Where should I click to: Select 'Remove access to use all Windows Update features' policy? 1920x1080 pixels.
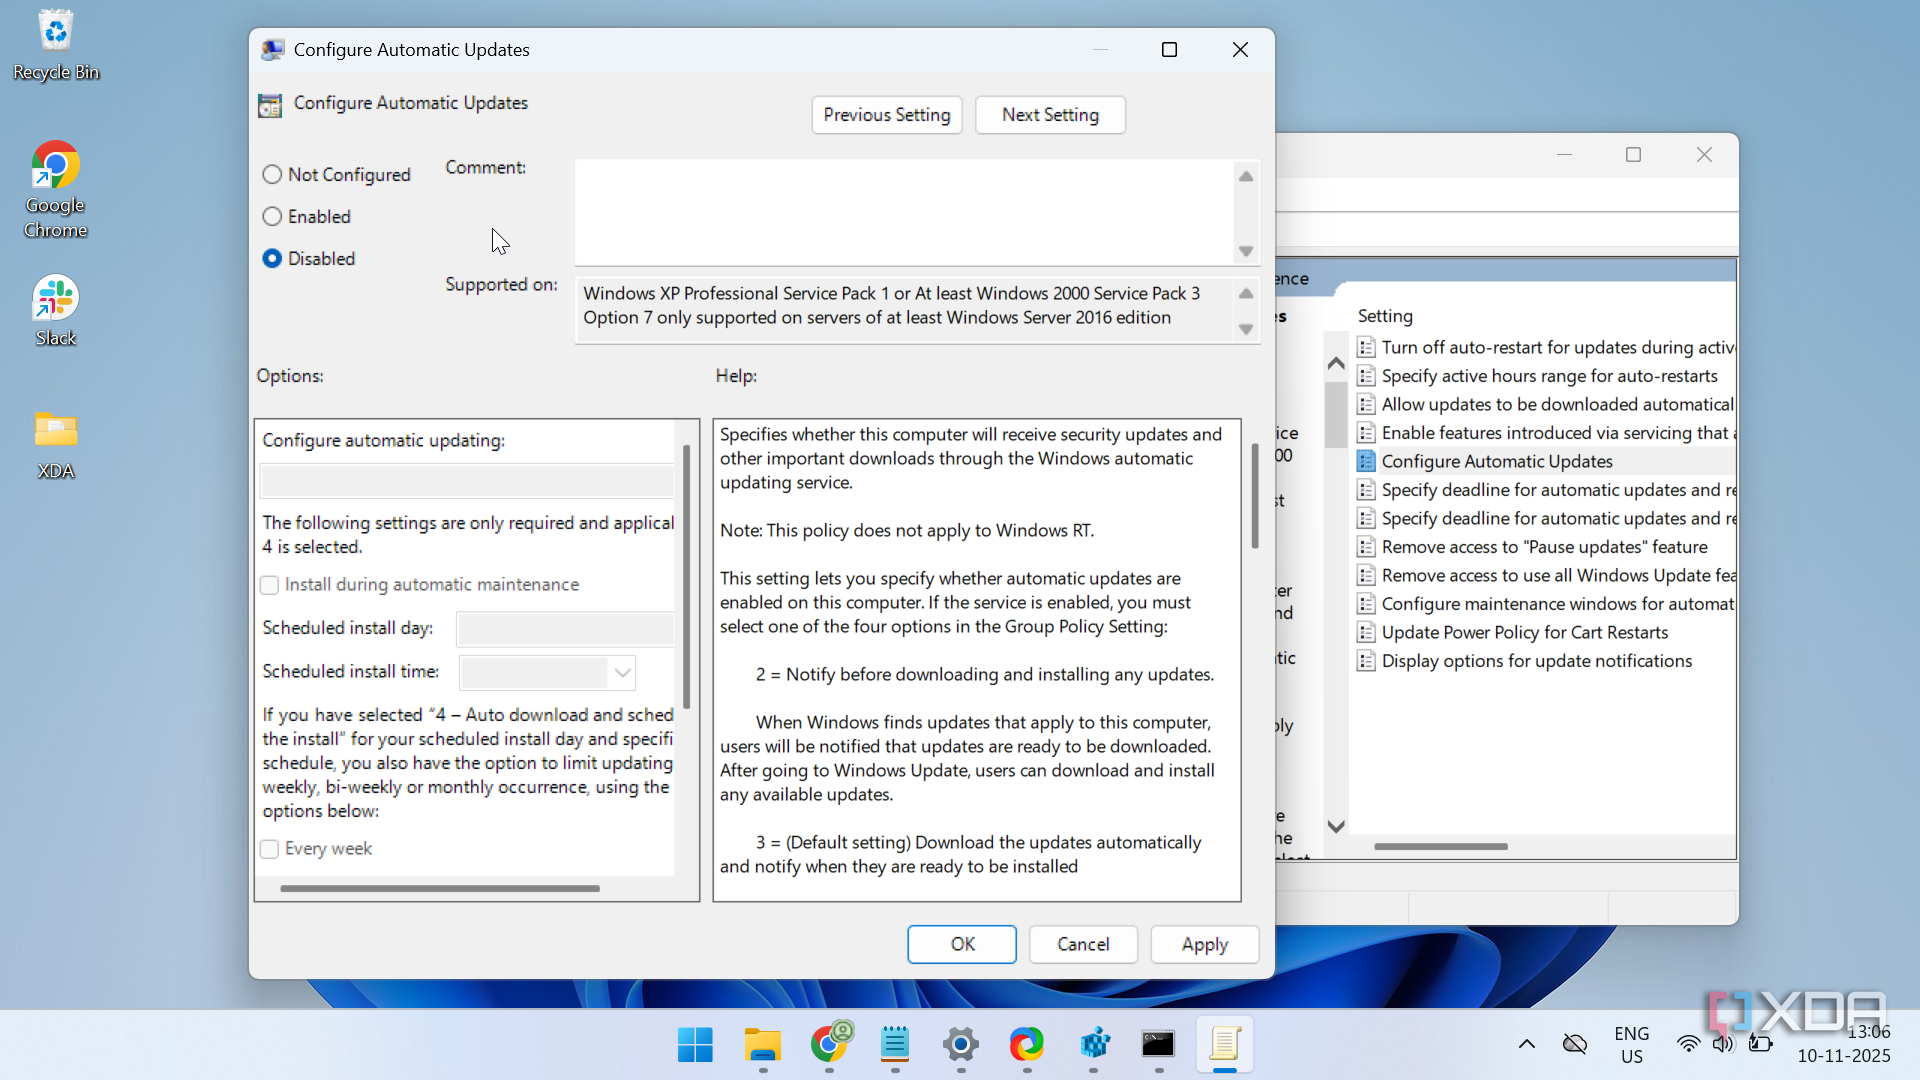[x=1547, y=576]
